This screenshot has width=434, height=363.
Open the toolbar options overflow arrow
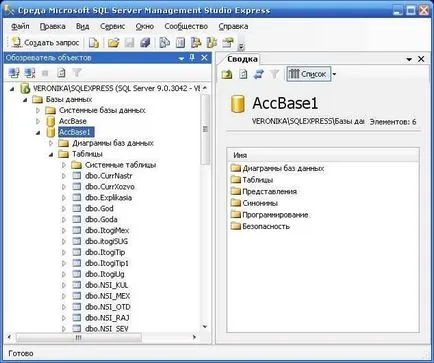[242, 46]
